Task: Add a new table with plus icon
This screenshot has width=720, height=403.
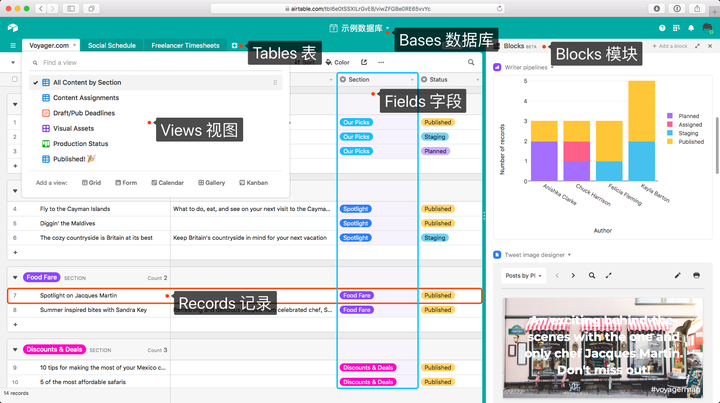Action: tap(234, 45)
